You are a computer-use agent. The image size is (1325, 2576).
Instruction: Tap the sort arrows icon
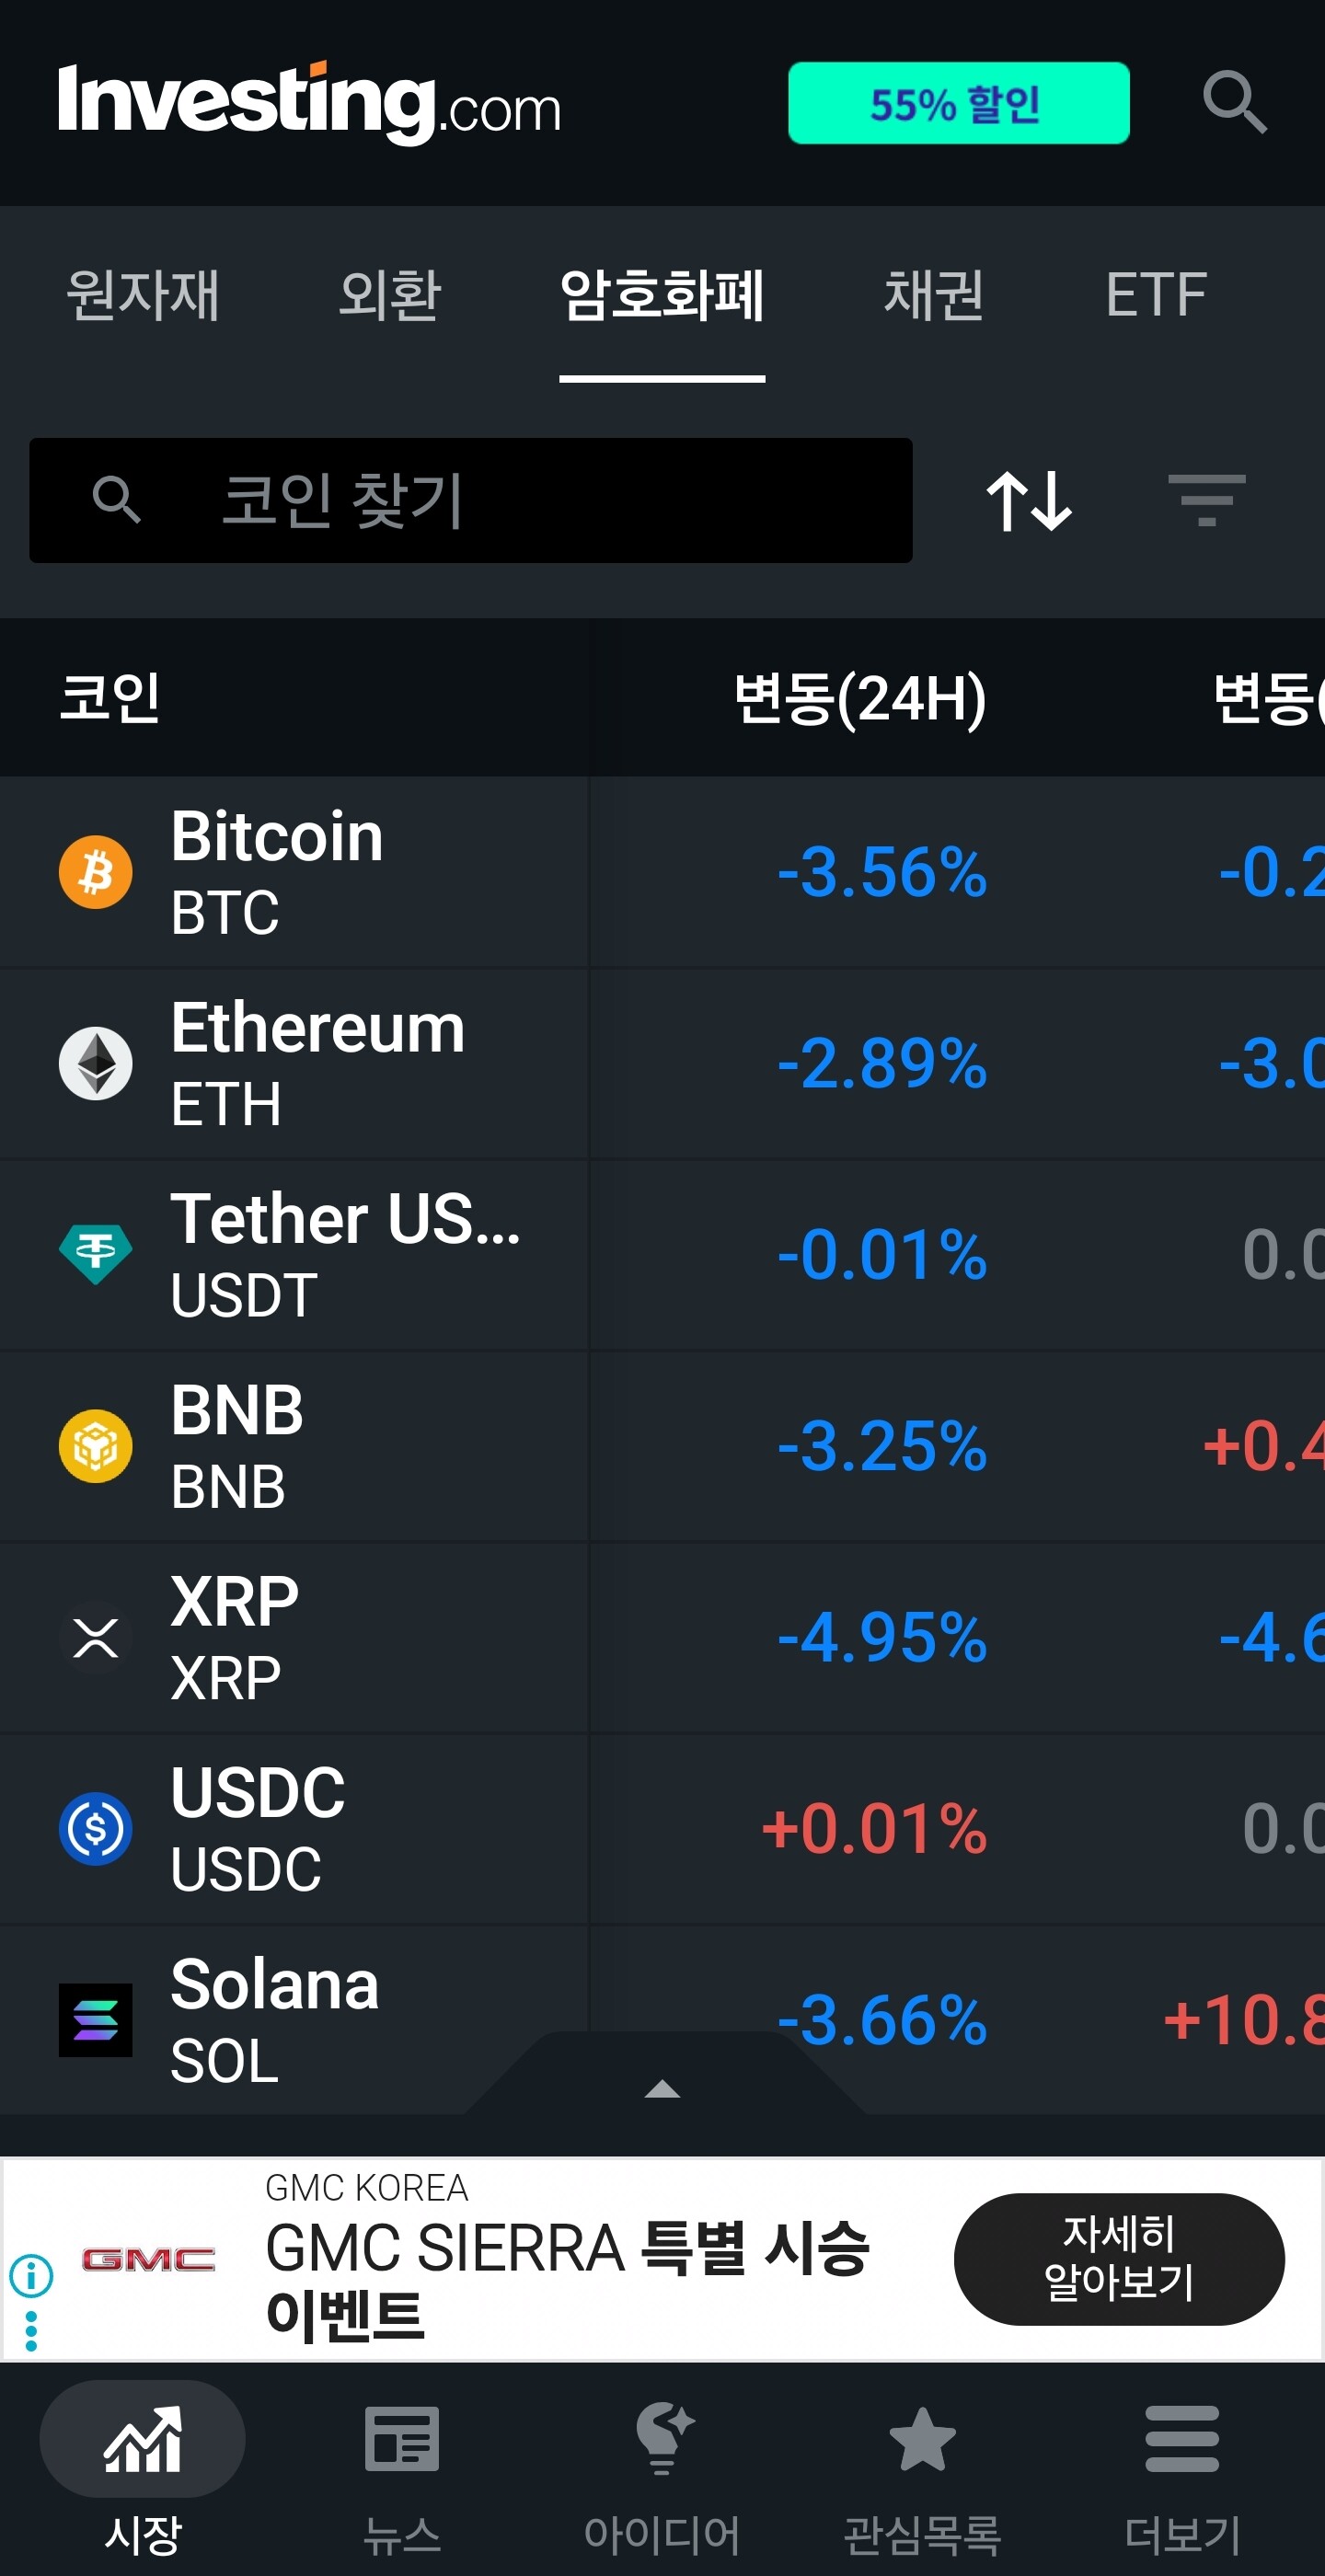click(1029, 500)
